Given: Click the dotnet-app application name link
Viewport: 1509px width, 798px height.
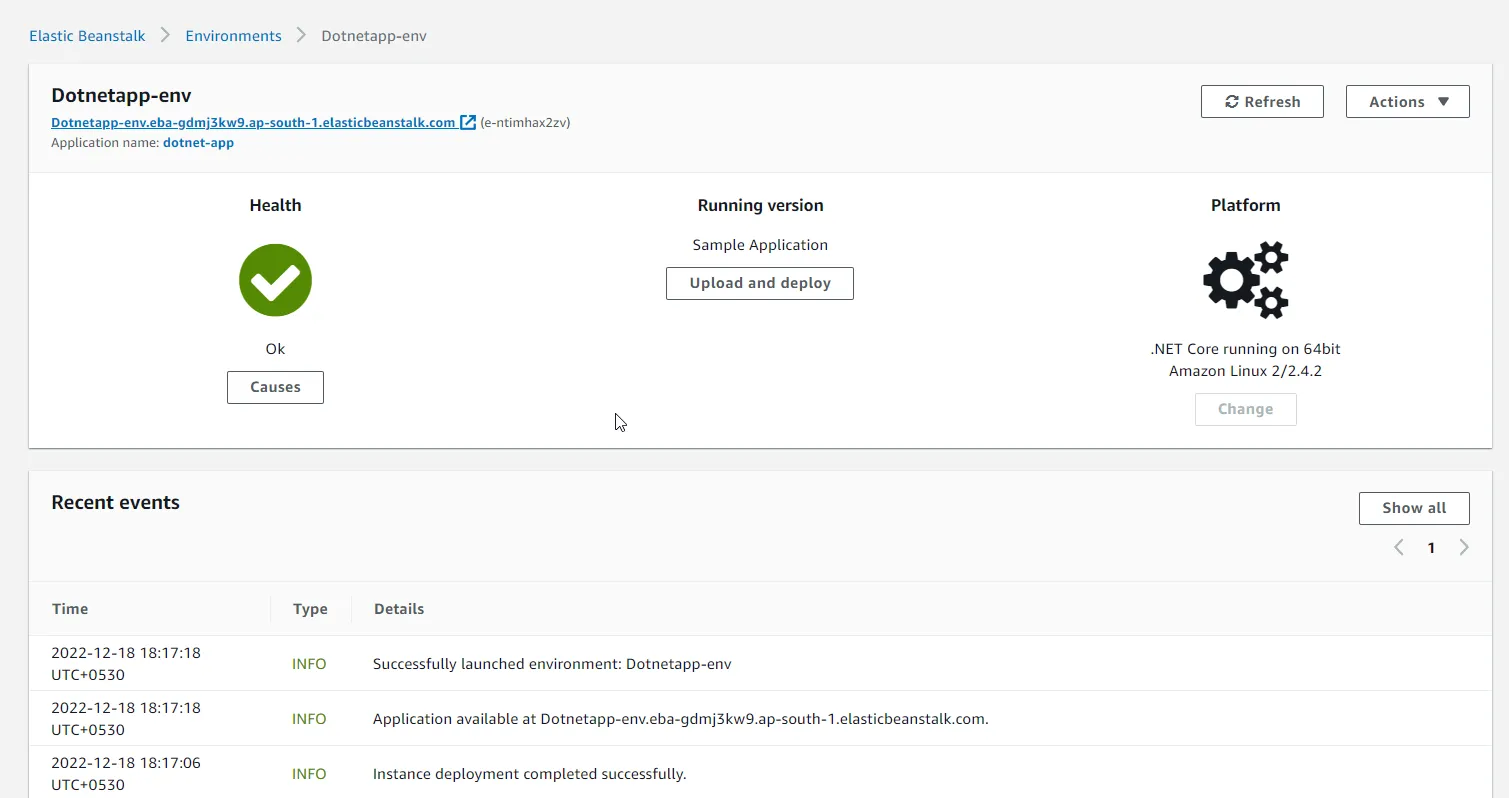Looking at the screenshot, I should click(x=198, y=142).
